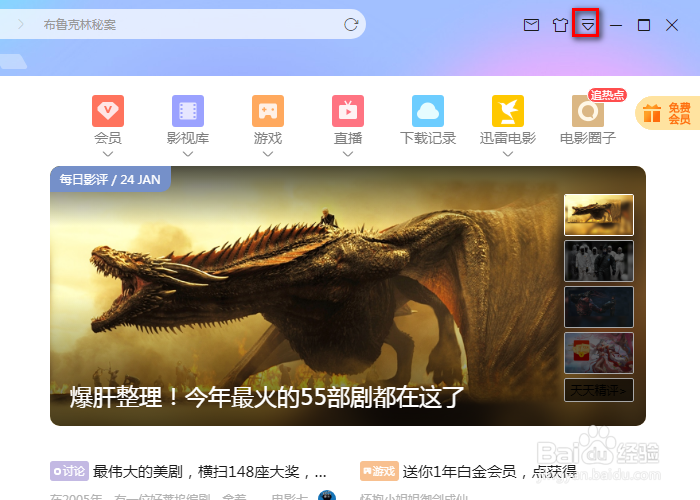700x500 pixels.
Task: Click the 每日影评 / 24 JAN label
Action: (110, 179)
